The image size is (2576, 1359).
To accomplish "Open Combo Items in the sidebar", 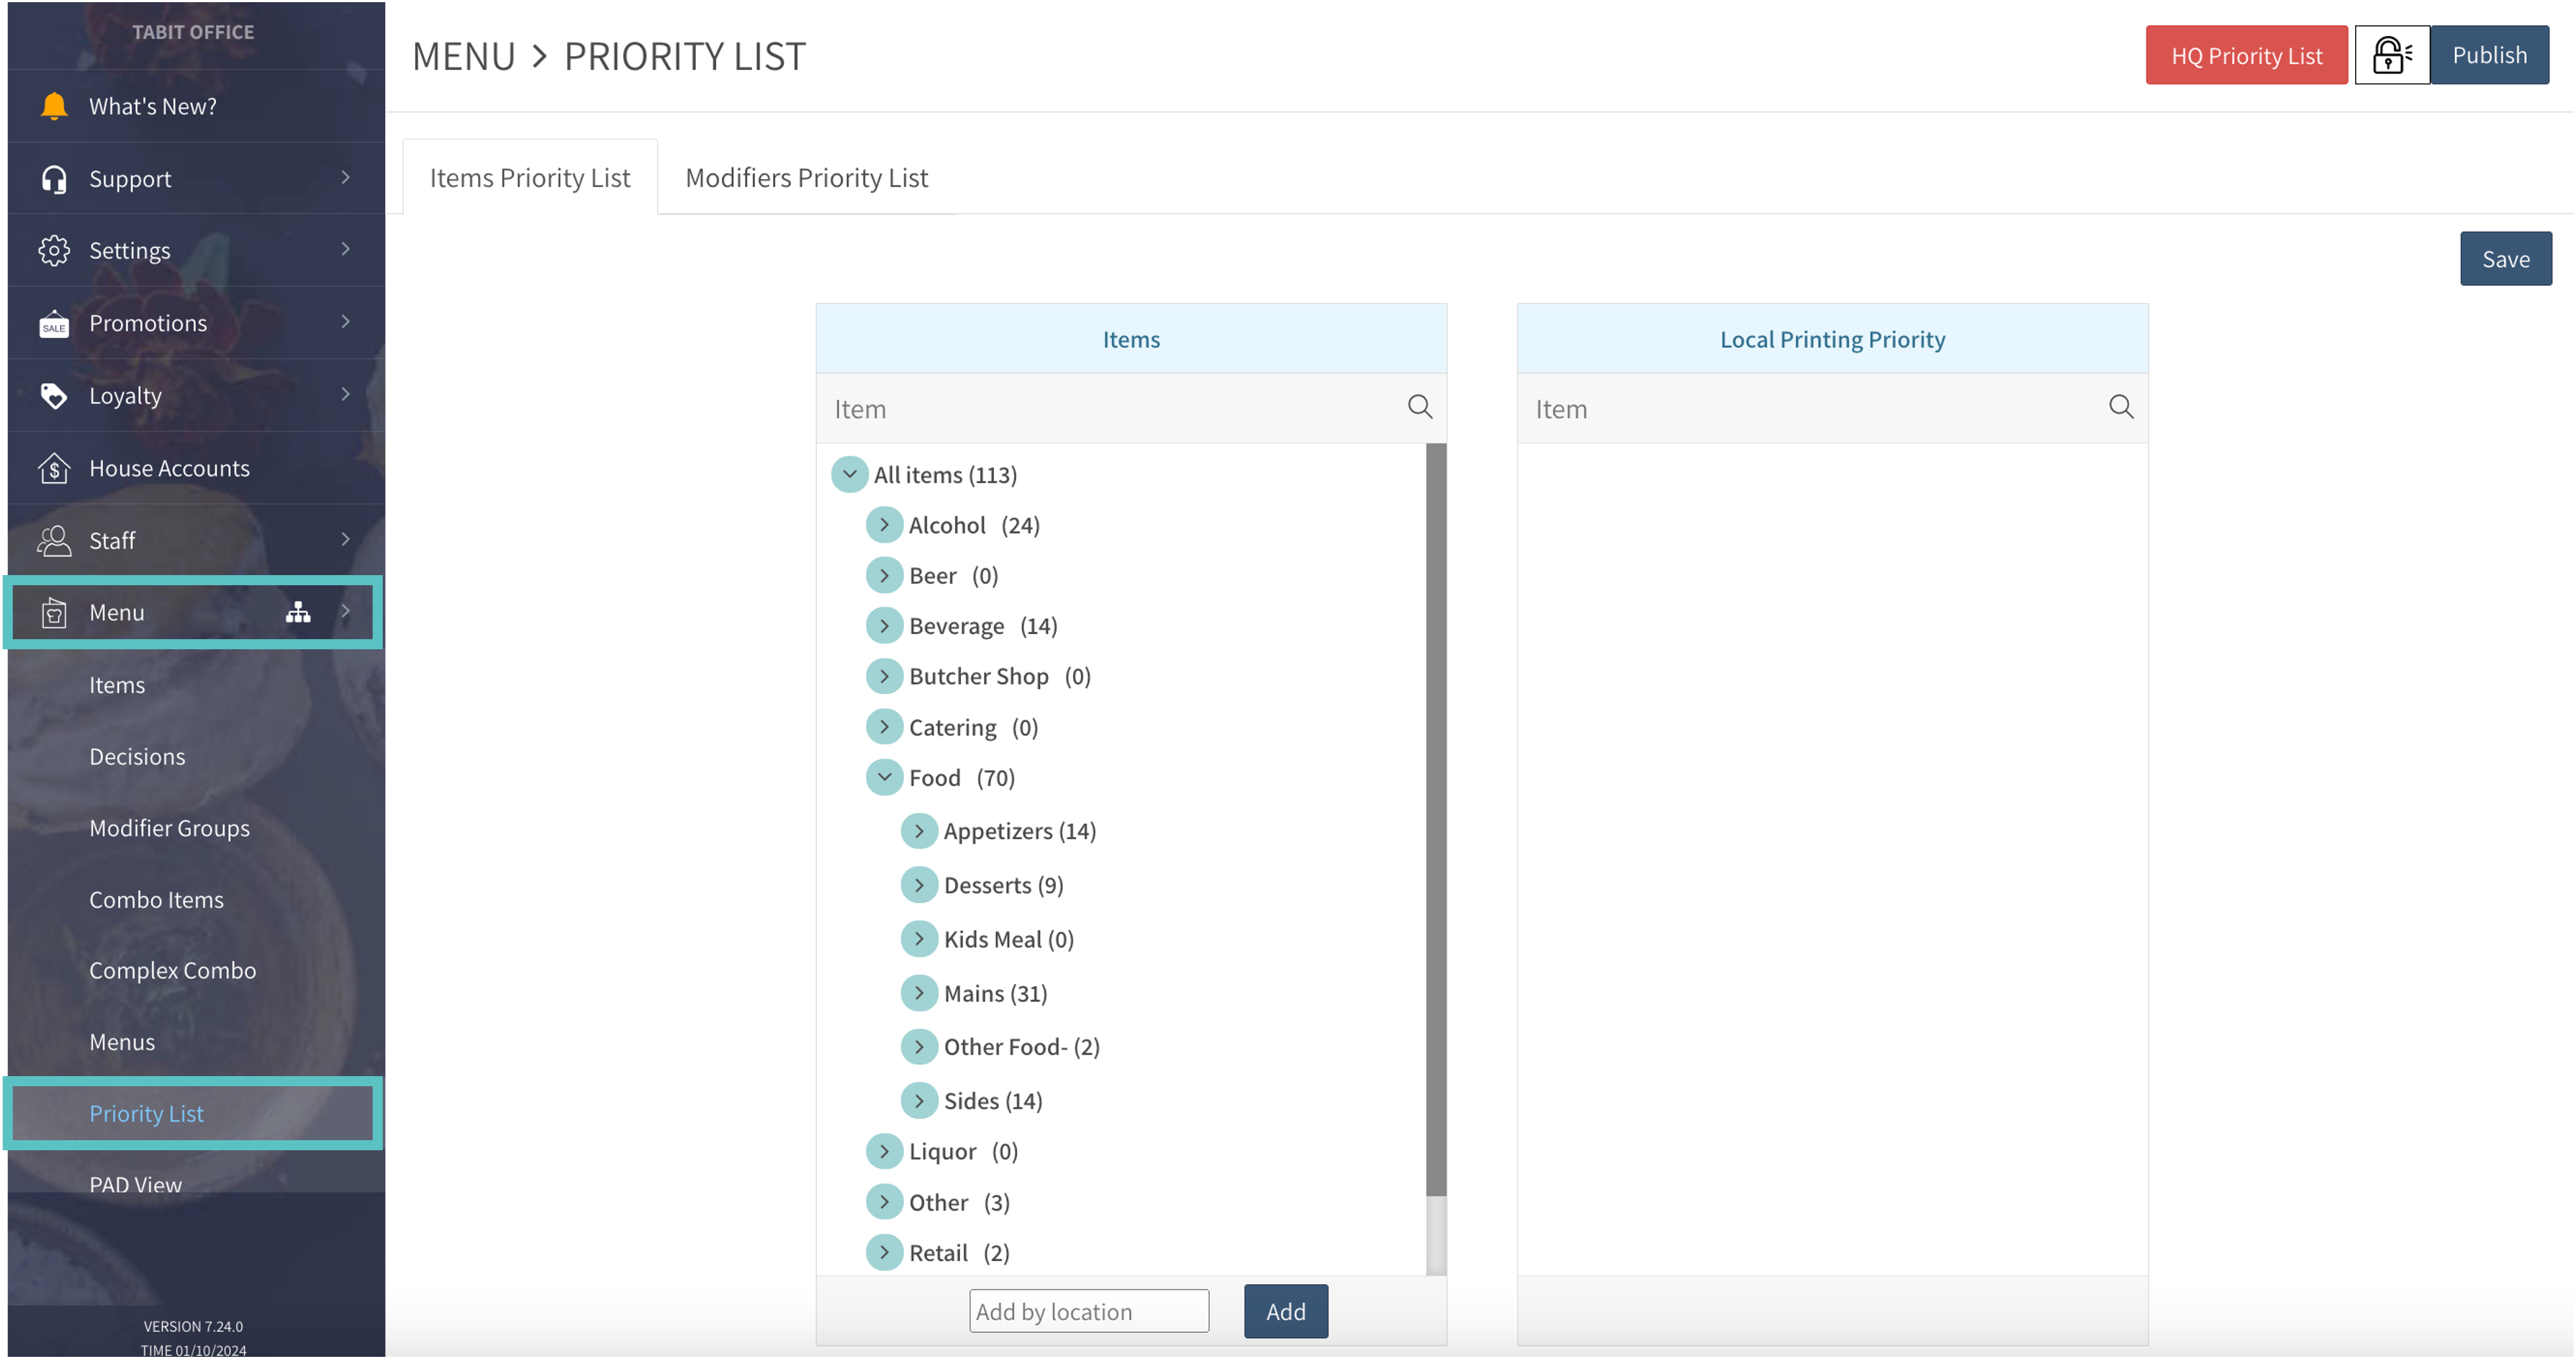I will 156,899.
